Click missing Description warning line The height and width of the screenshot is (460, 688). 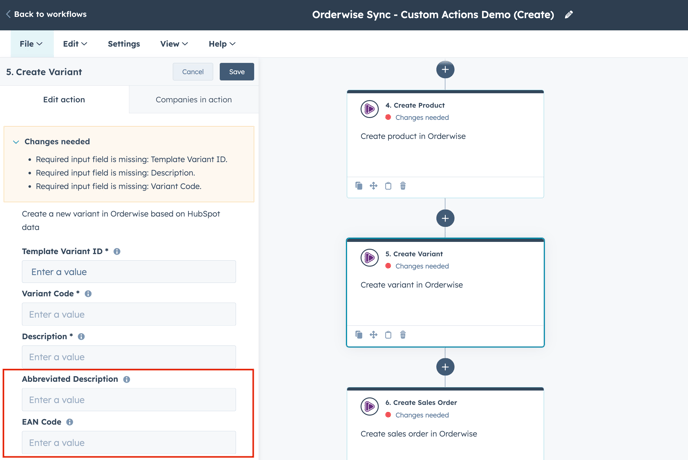(115, 173)
